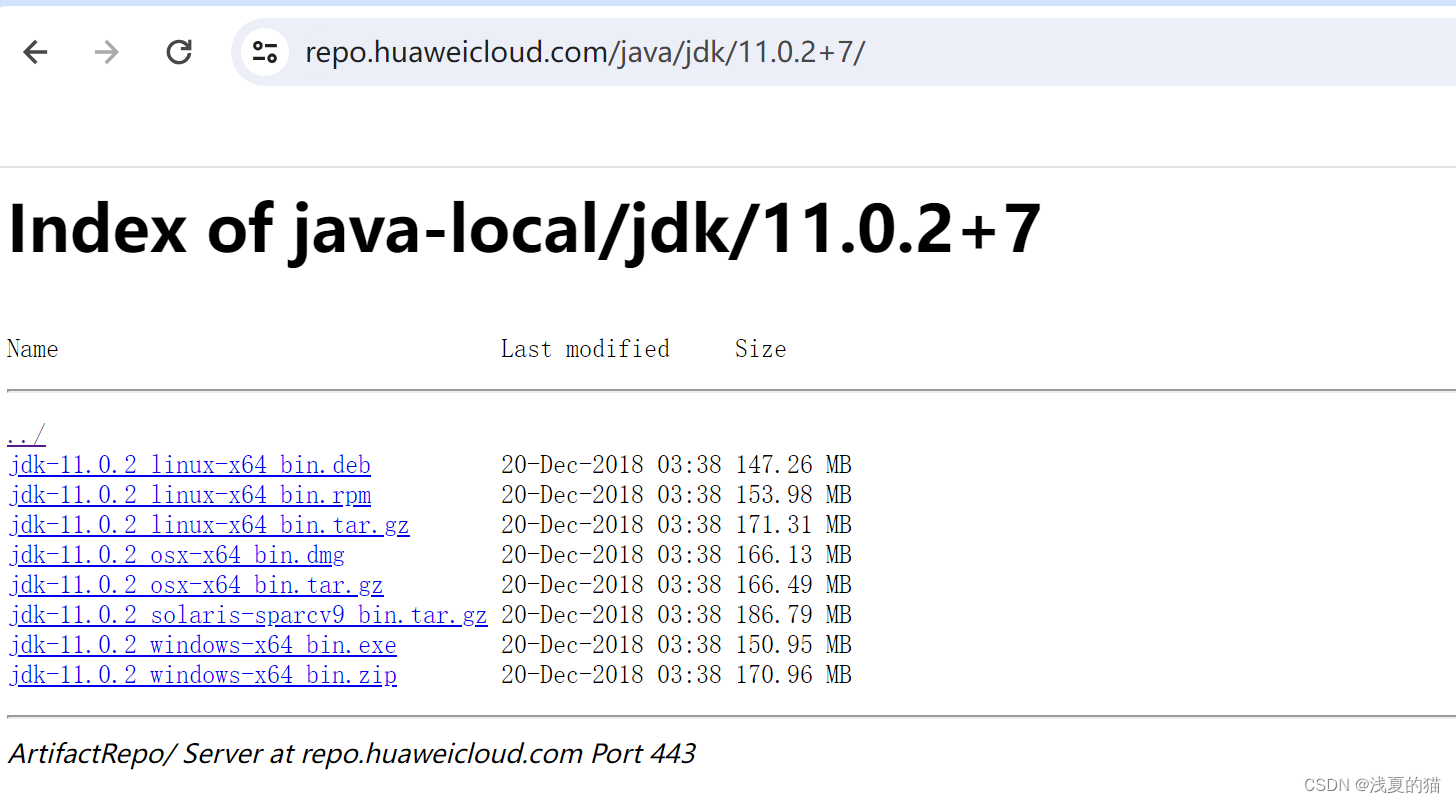
Task: Click the modified date of the .zip row
Action: [611, 675]
